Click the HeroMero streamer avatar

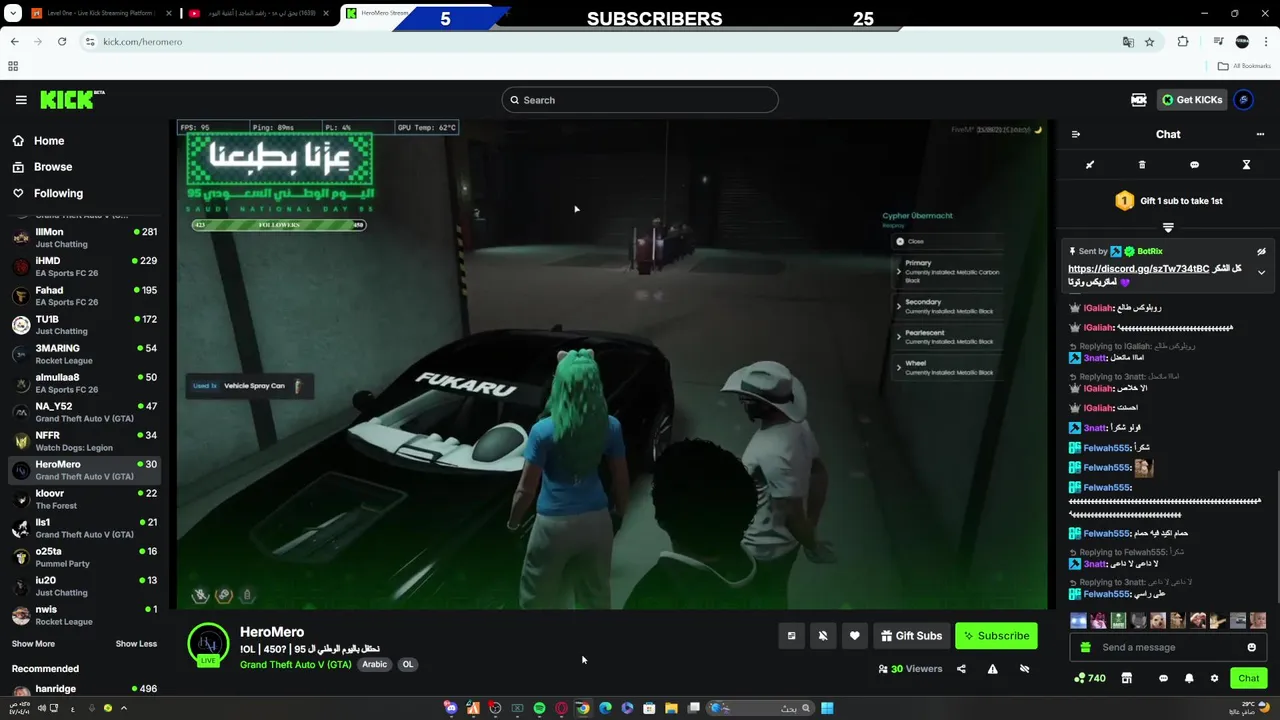coord(208,644)
